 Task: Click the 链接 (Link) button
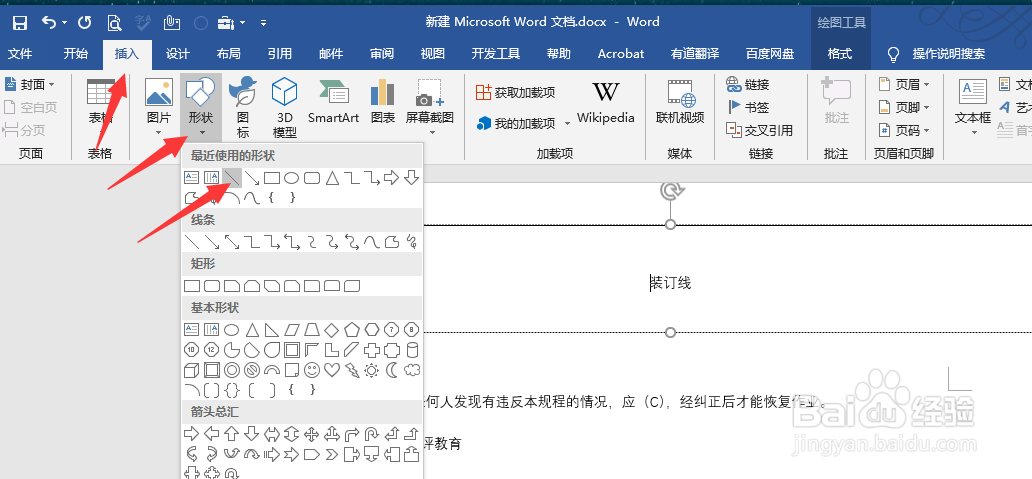pos(748,84)
